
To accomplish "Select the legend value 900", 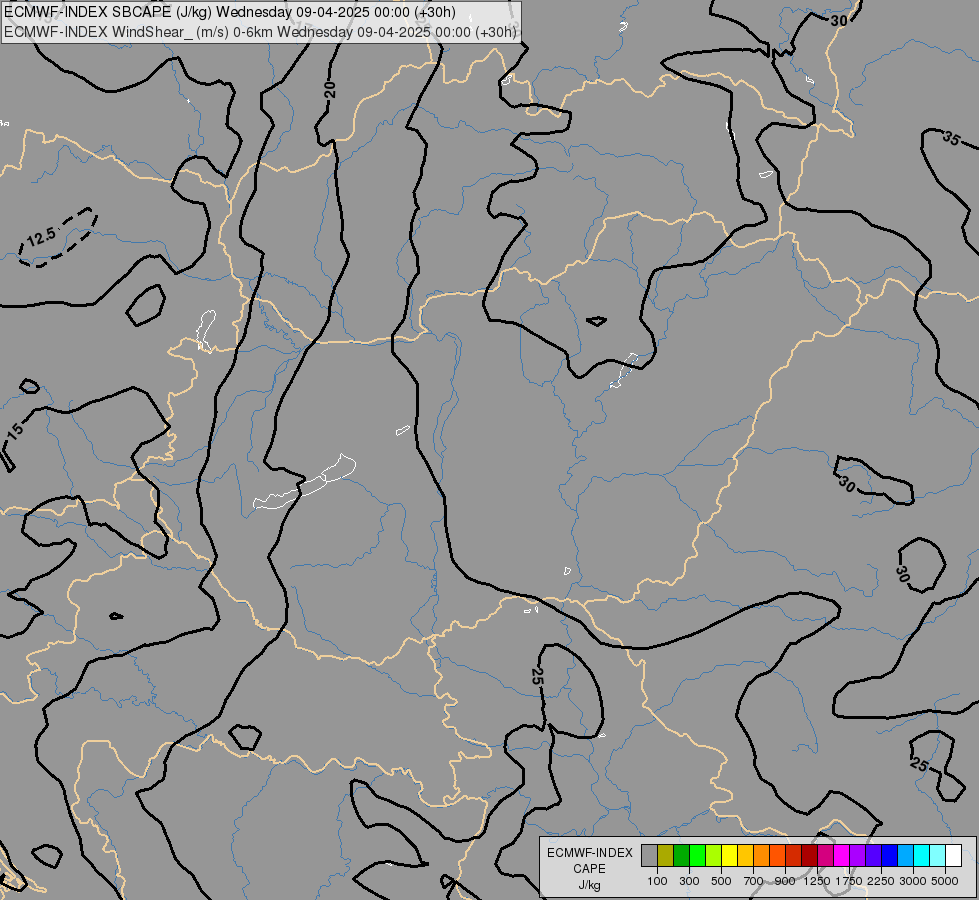I will [785, 881].
